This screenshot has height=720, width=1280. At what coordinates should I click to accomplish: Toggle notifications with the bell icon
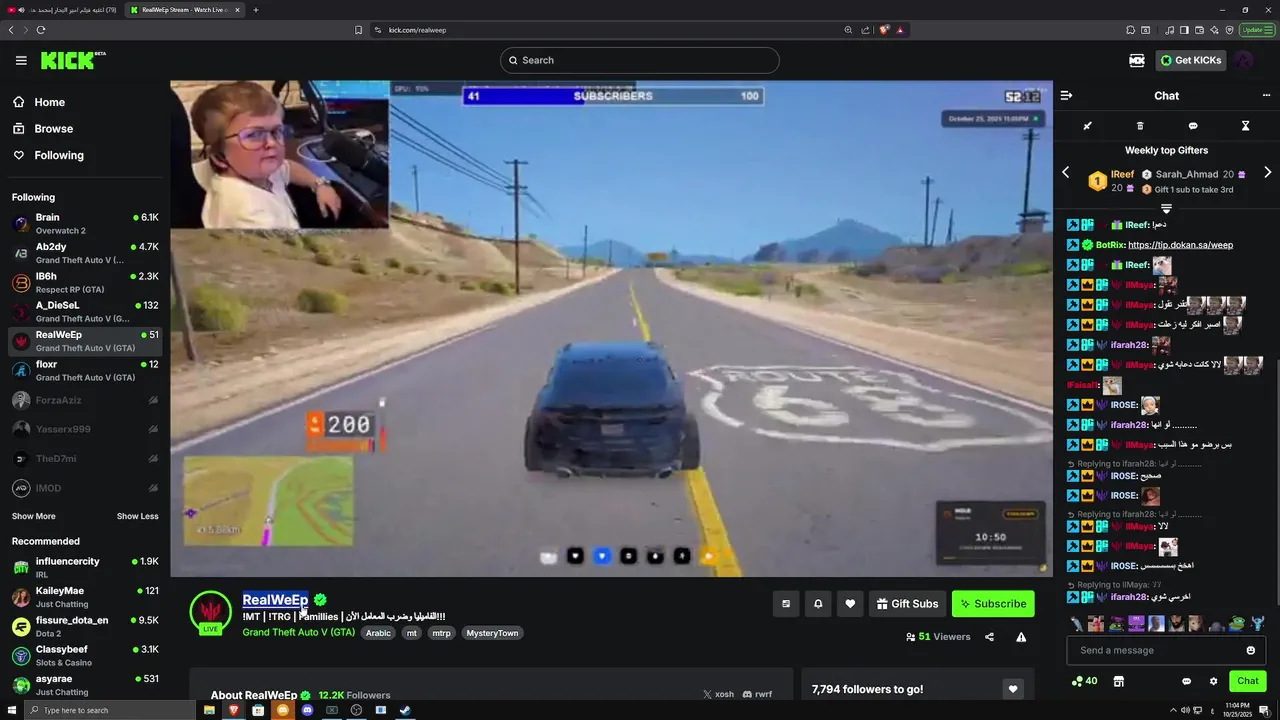818,604
